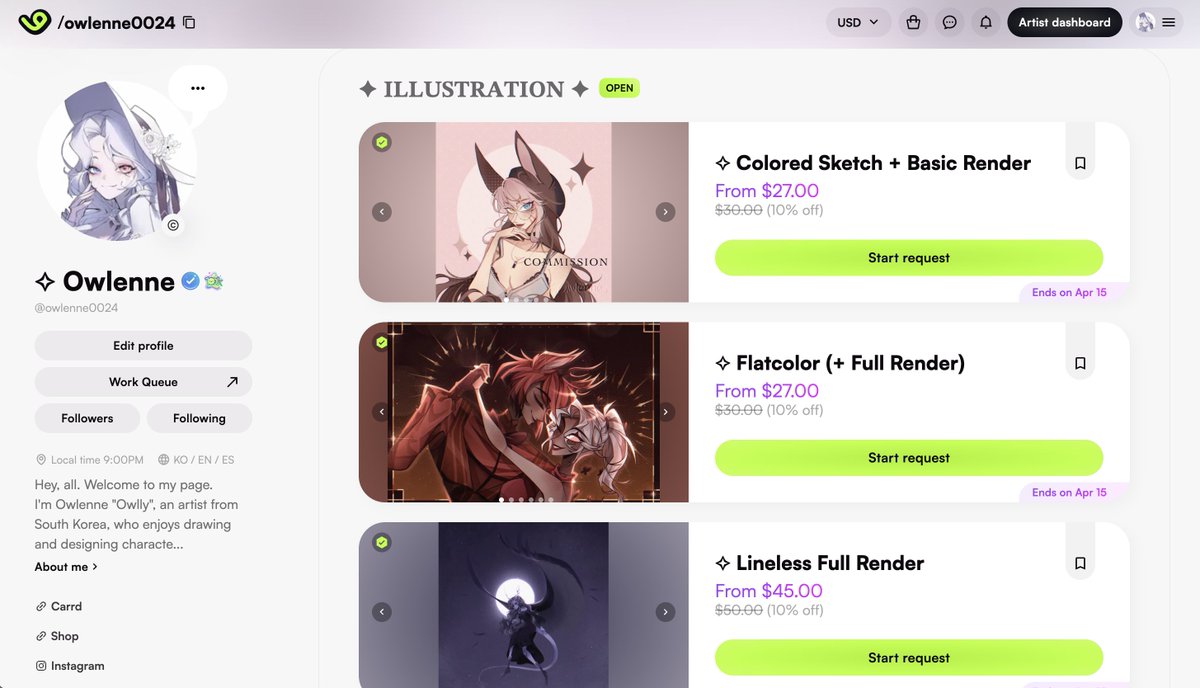Click the Lineless Full Render moon thumbnail
Screen dimensions: 1200x688
[x=523, y=605]
